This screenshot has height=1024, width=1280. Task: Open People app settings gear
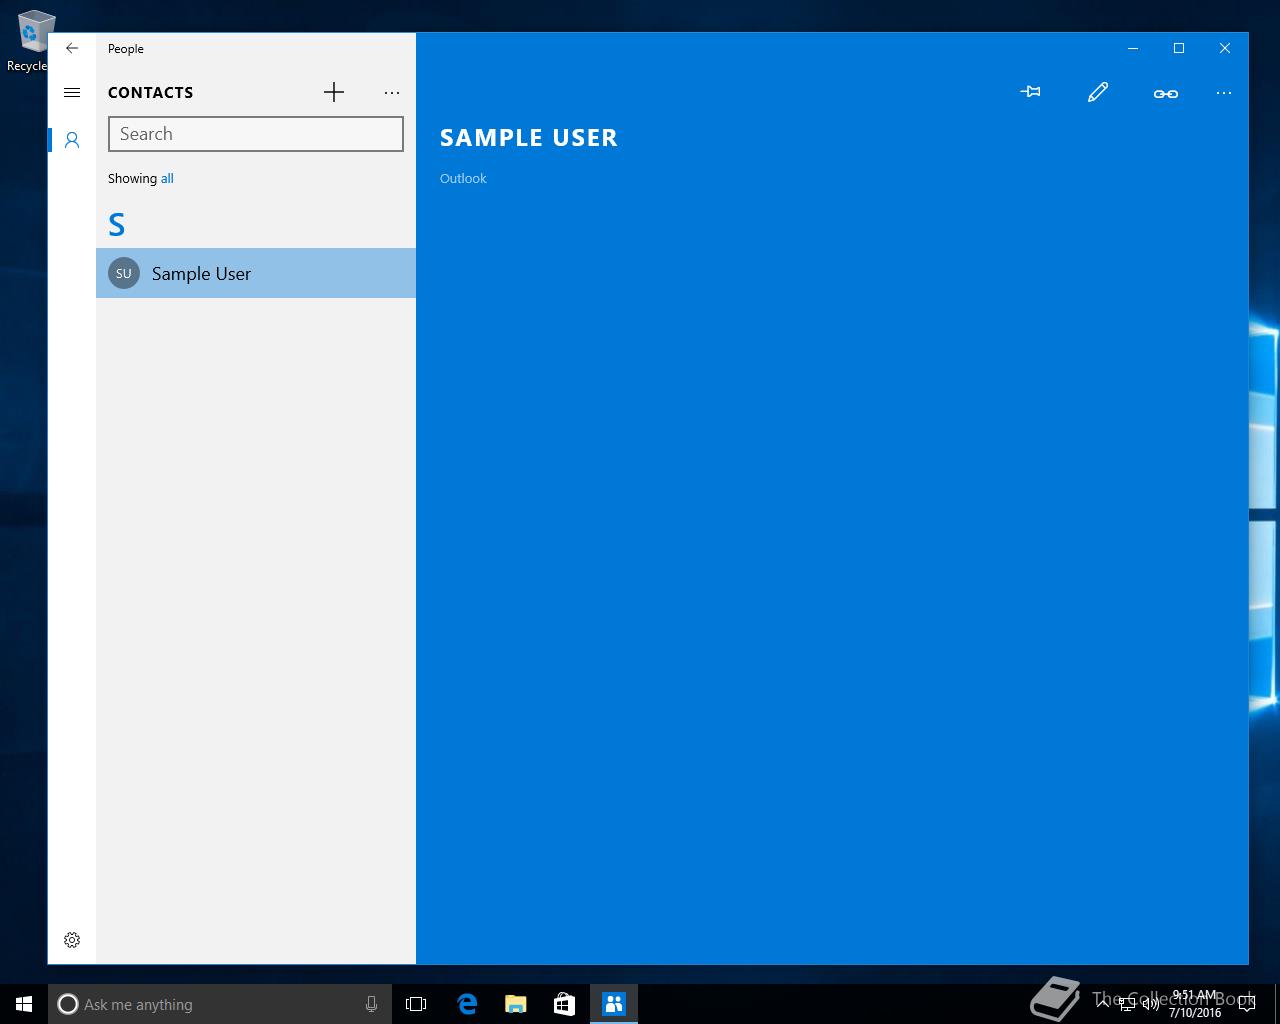click(x=72, y=940)
